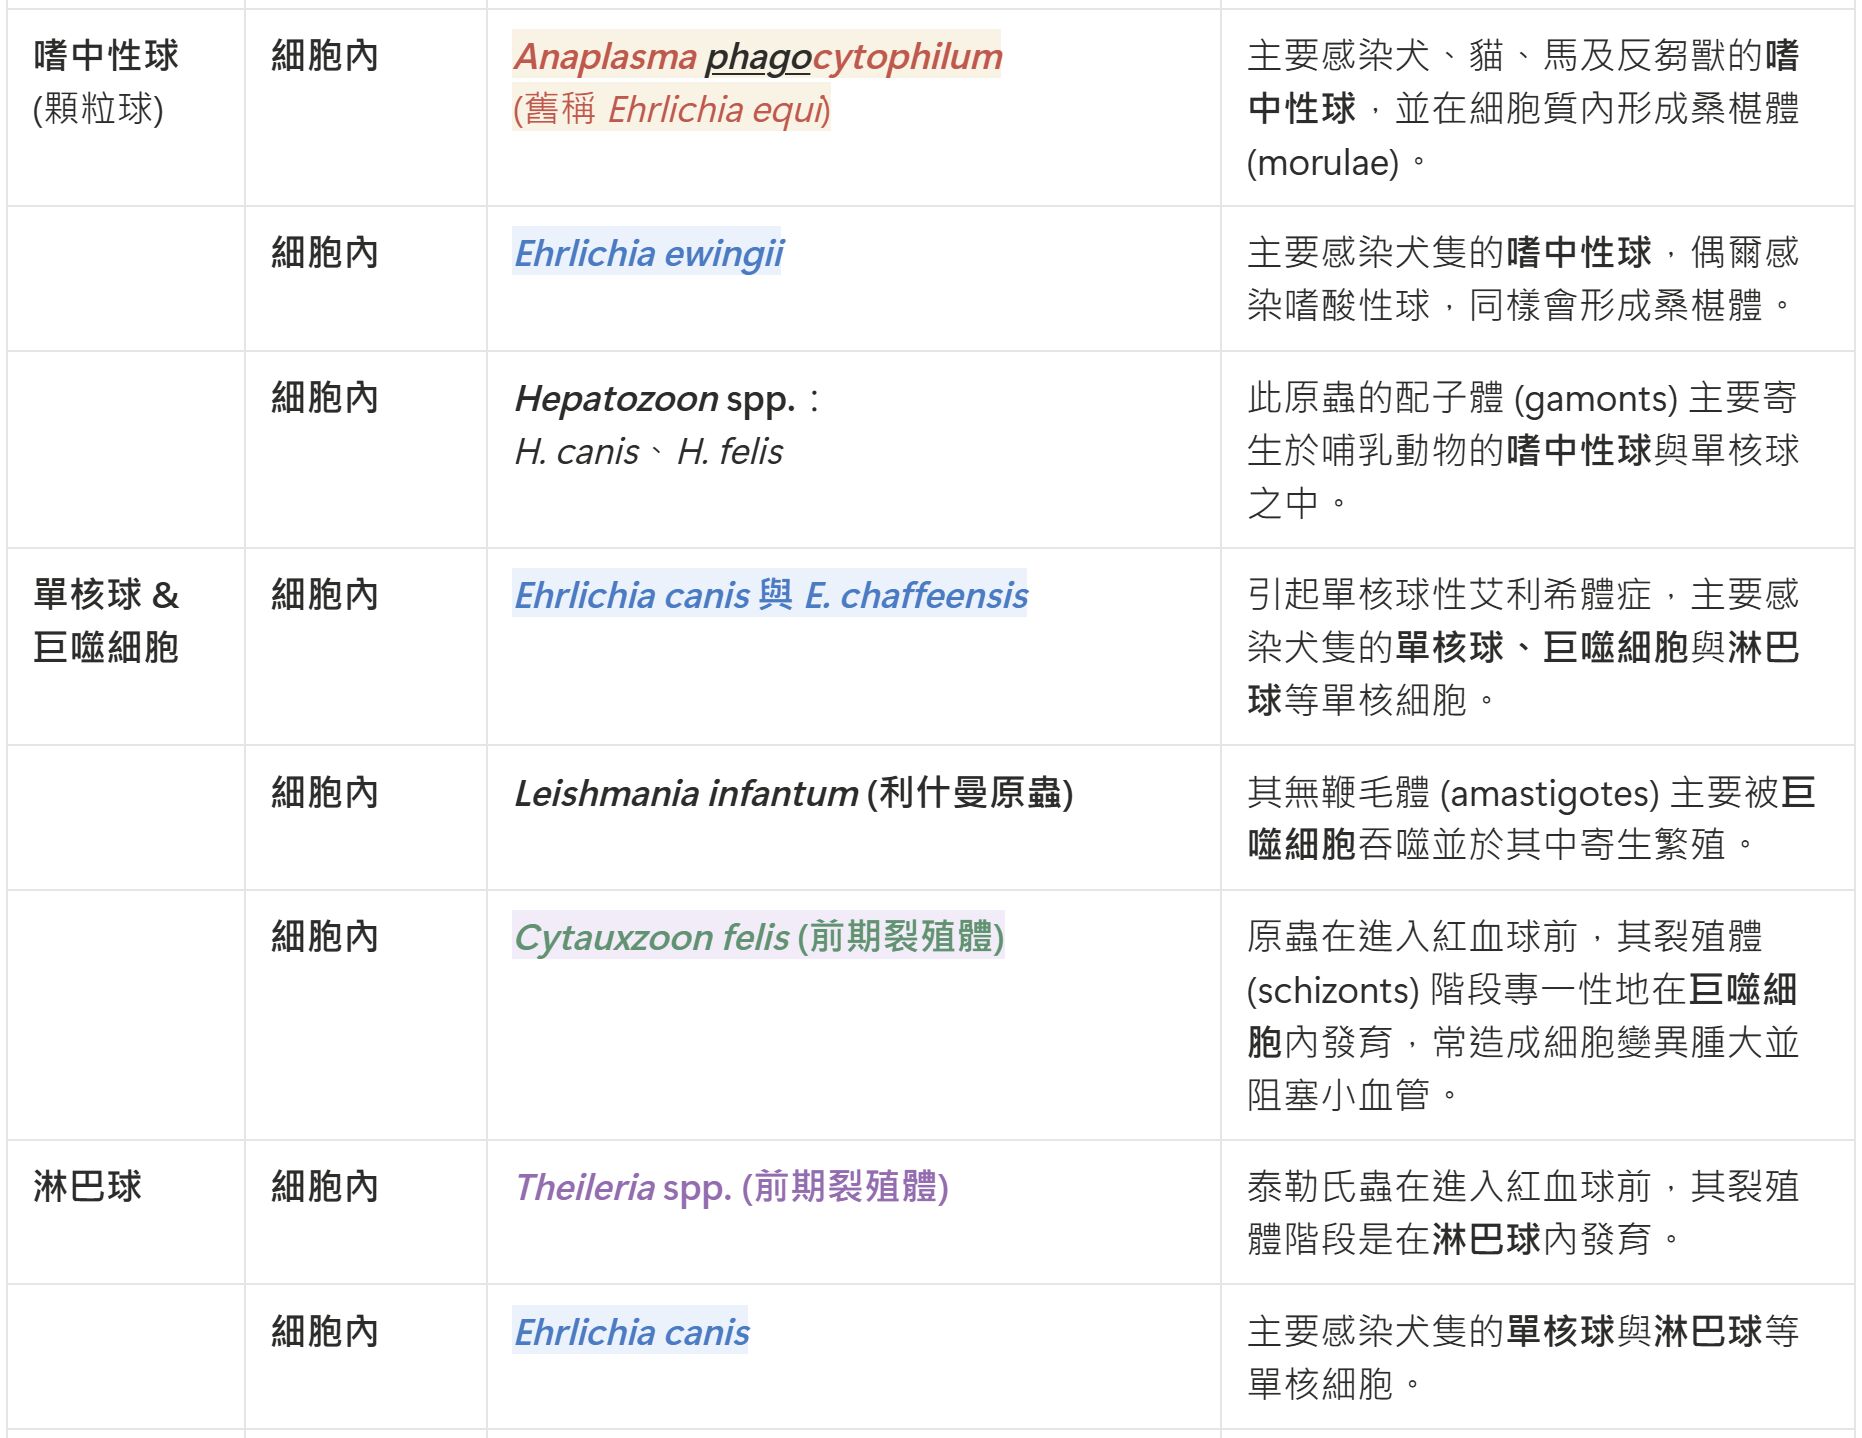
Task: Click '細胞內' in the Leishmania row
Action: (x=325, y=793)
